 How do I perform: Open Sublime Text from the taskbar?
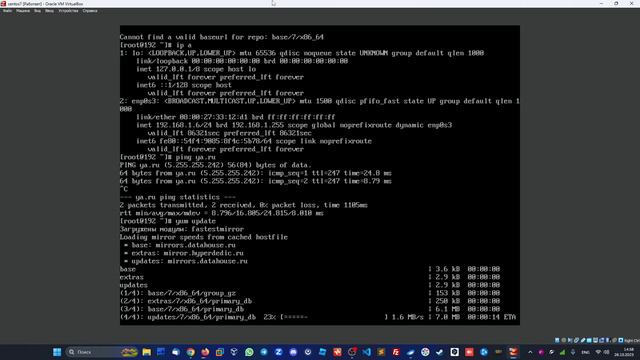[381, 352]
